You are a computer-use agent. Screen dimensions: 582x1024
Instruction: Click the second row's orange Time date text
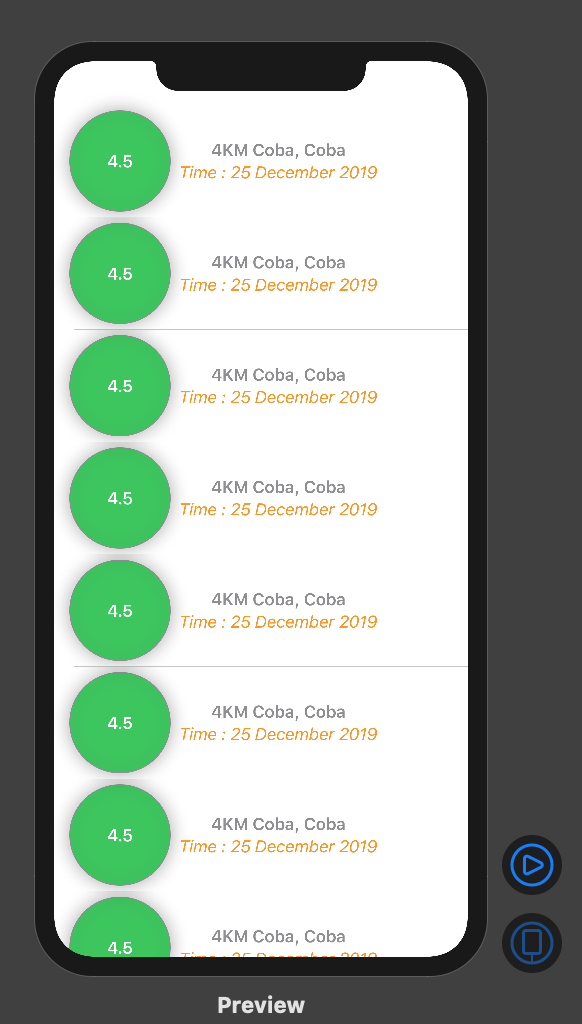click(x=279, y=285)
